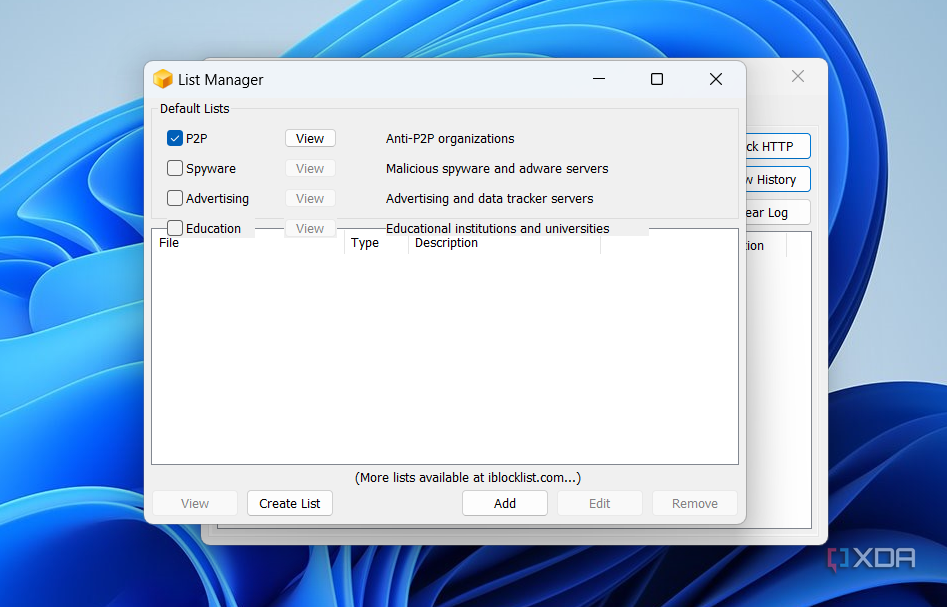Click the View button beside Education
947x607 pixels.
coord(310,228)
